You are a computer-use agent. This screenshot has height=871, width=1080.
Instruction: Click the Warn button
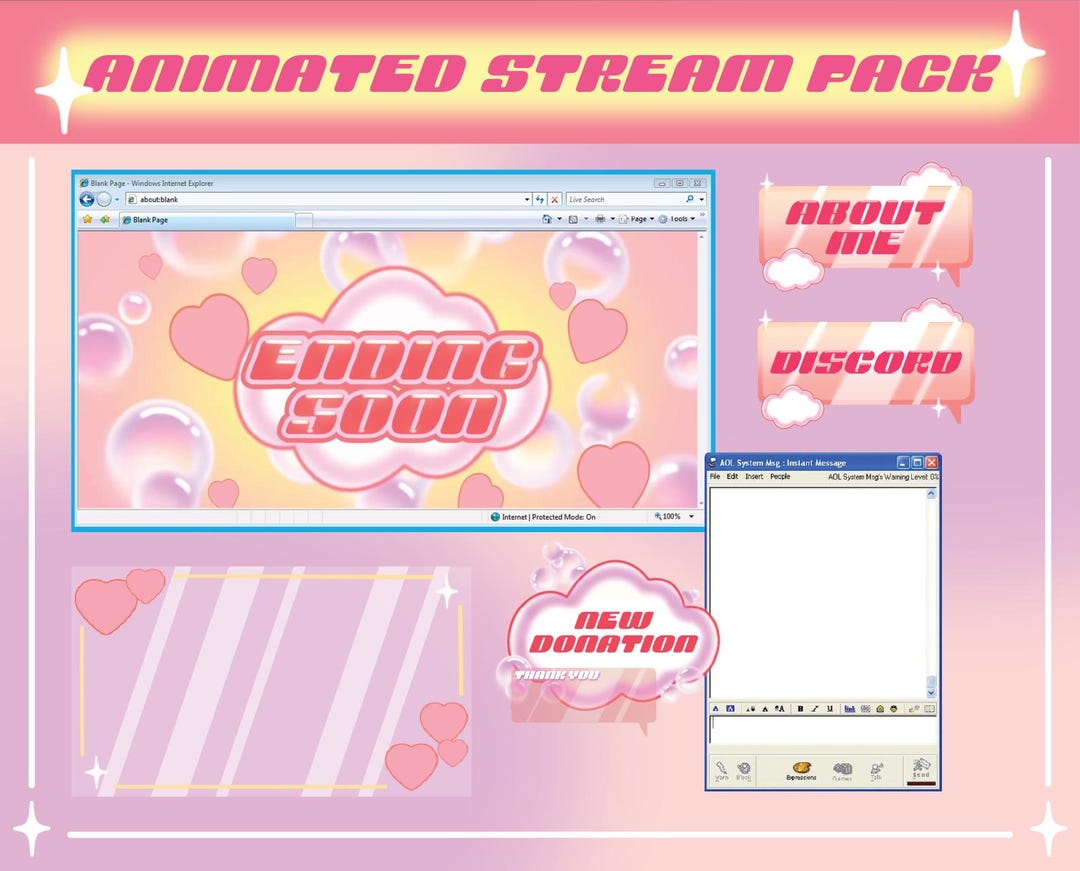point(721,768)
